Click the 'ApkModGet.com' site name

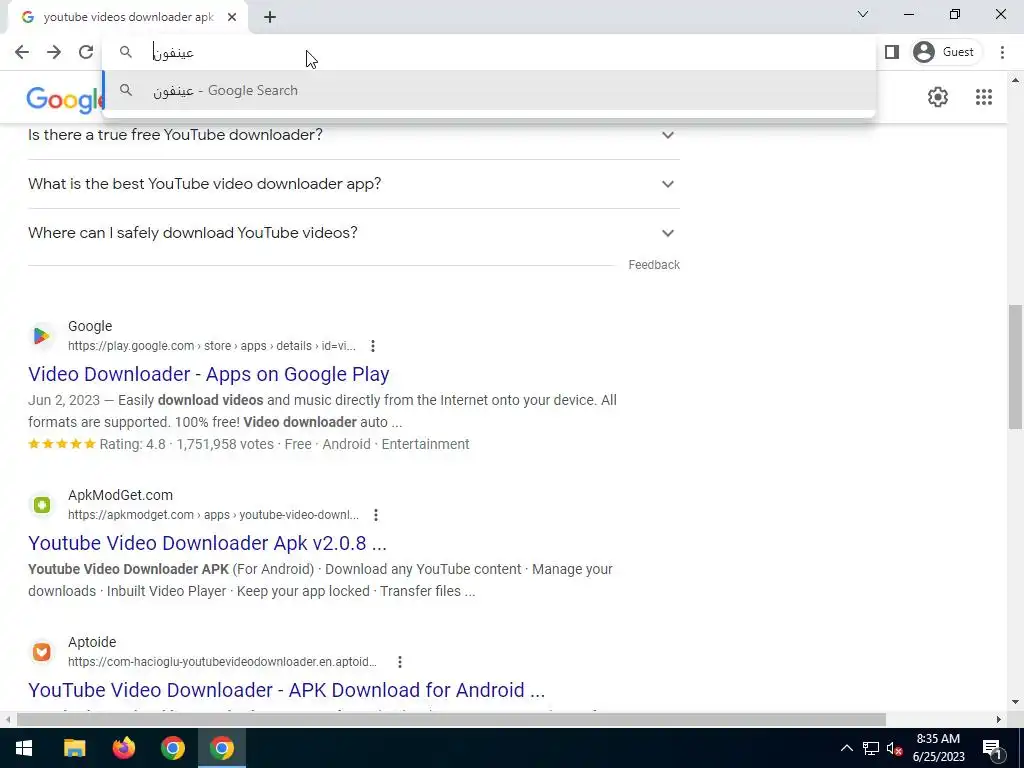(x=120, y=496)
